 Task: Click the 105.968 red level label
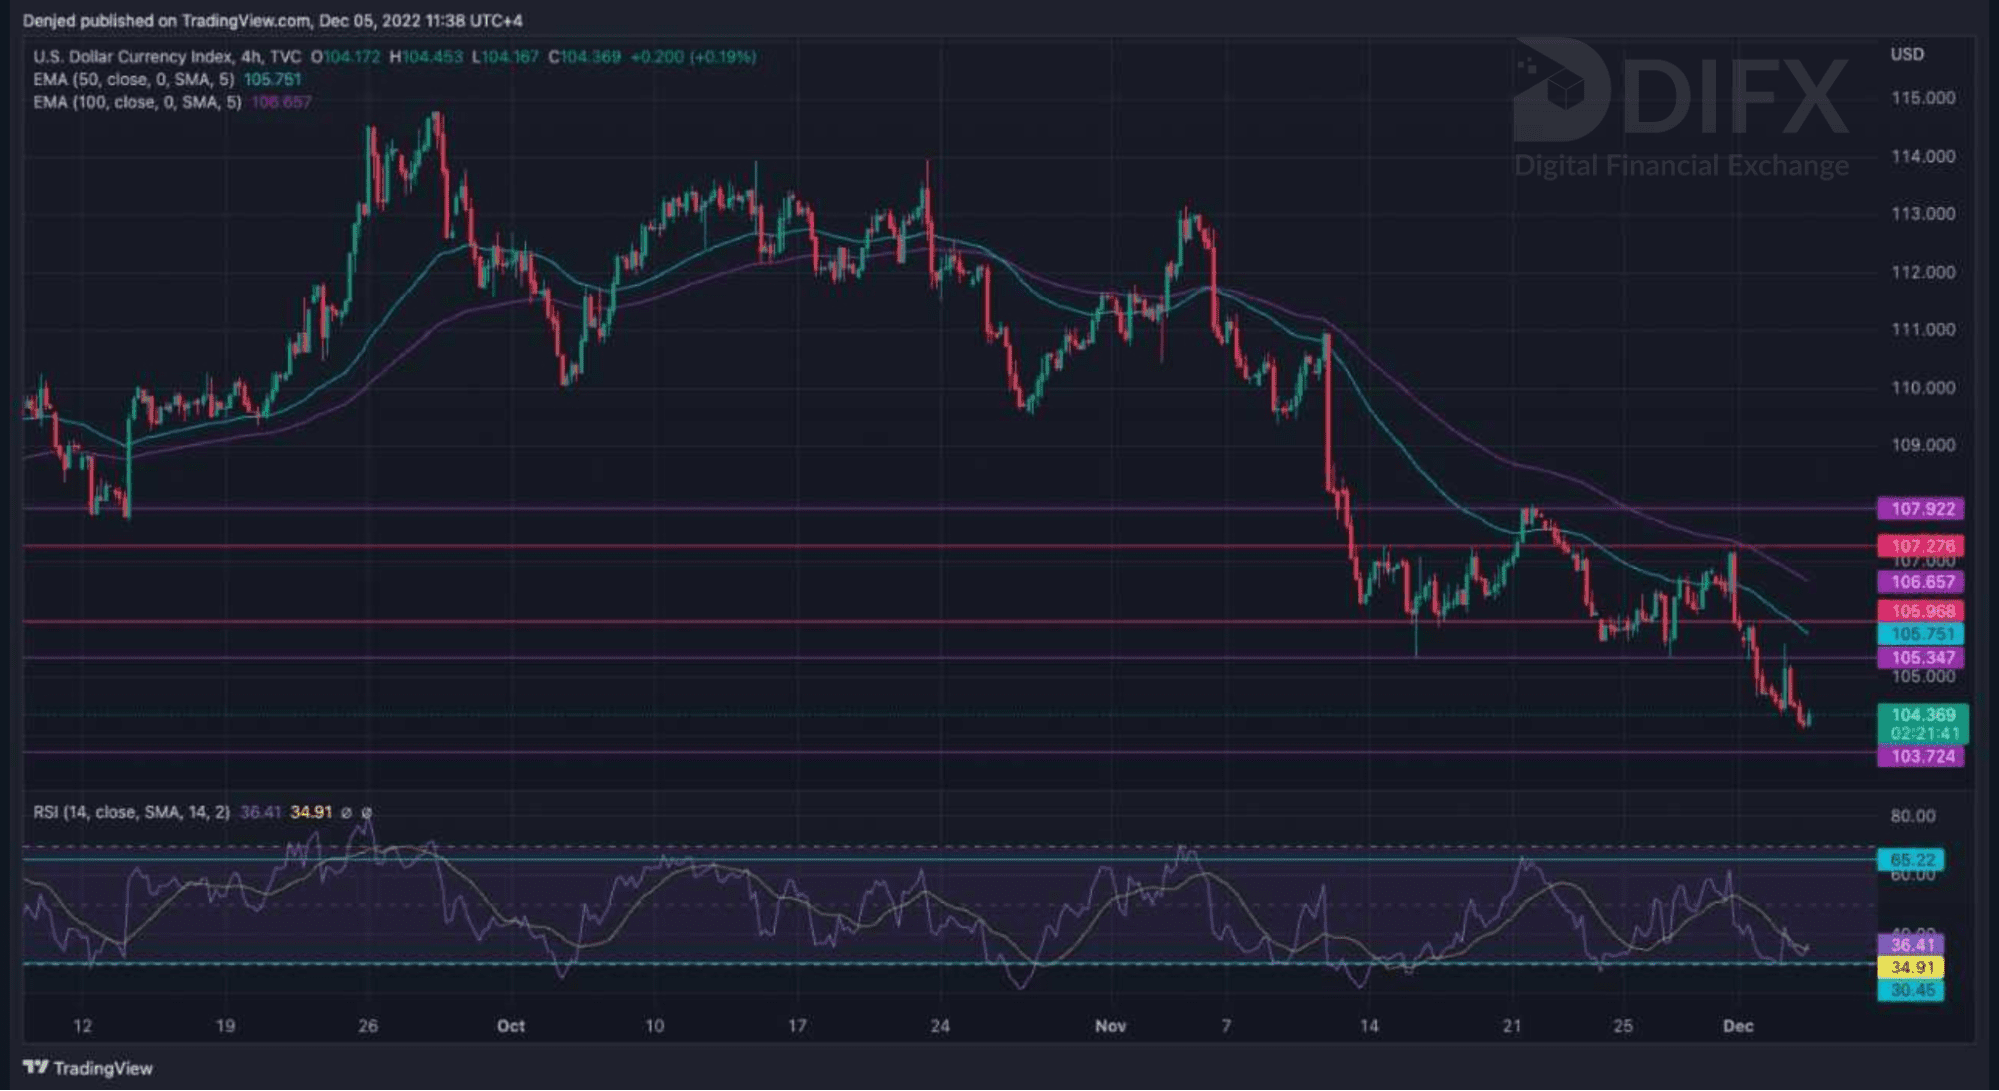pos(1921,611)
